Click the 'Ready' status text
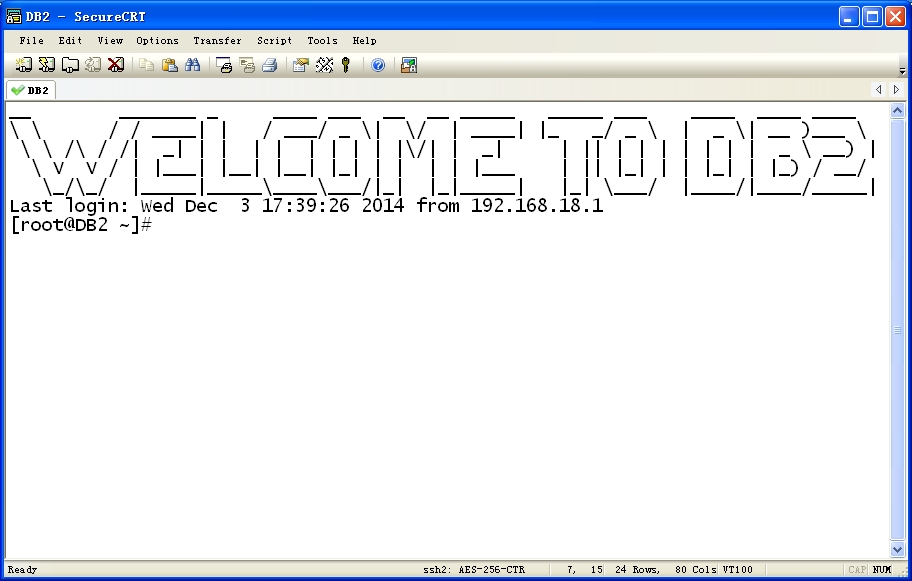 22,570
